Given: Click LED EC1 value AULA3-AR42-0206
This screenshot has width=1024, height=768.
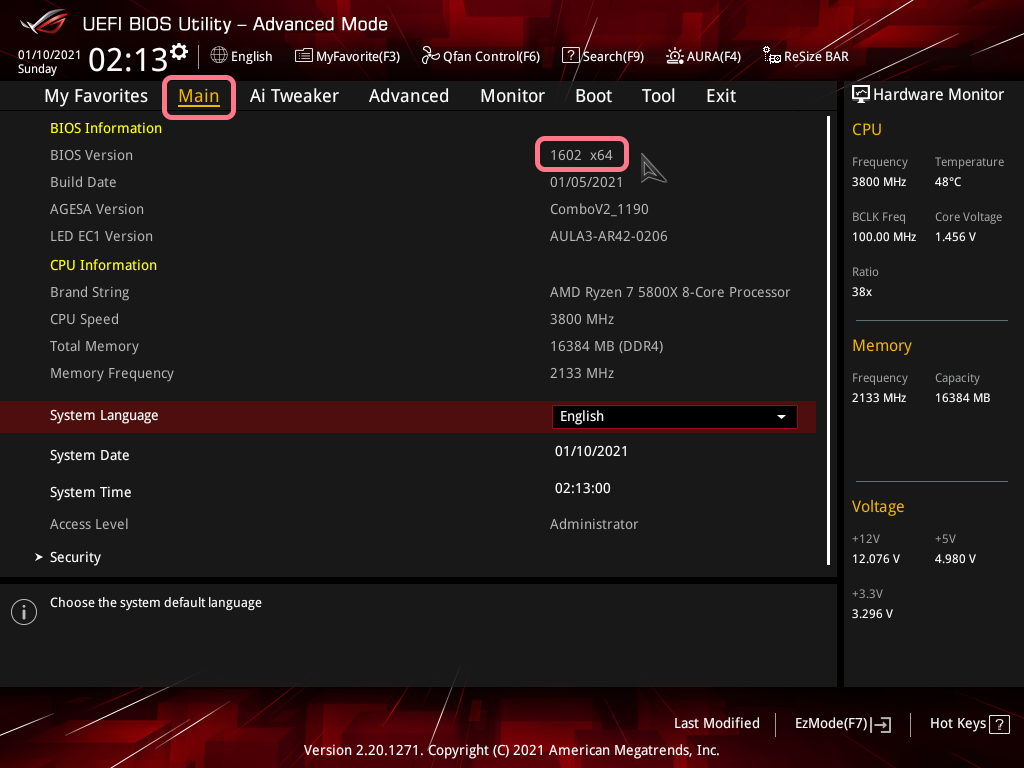Looking at the screenshot, I should click(x=609, y=236).
